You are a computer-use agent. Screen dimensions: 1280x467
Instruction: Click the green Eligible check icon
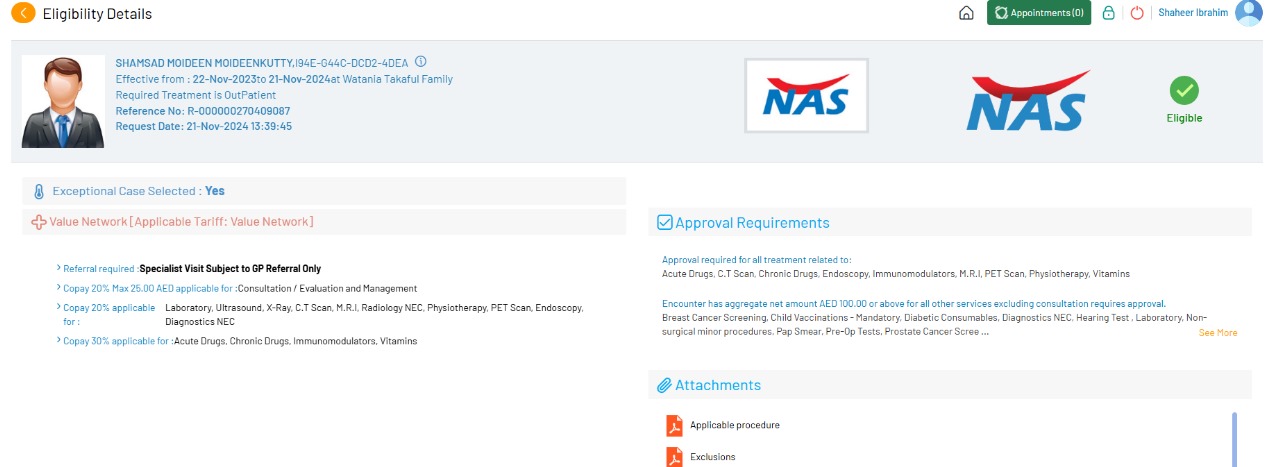[x=1184, y=91]
